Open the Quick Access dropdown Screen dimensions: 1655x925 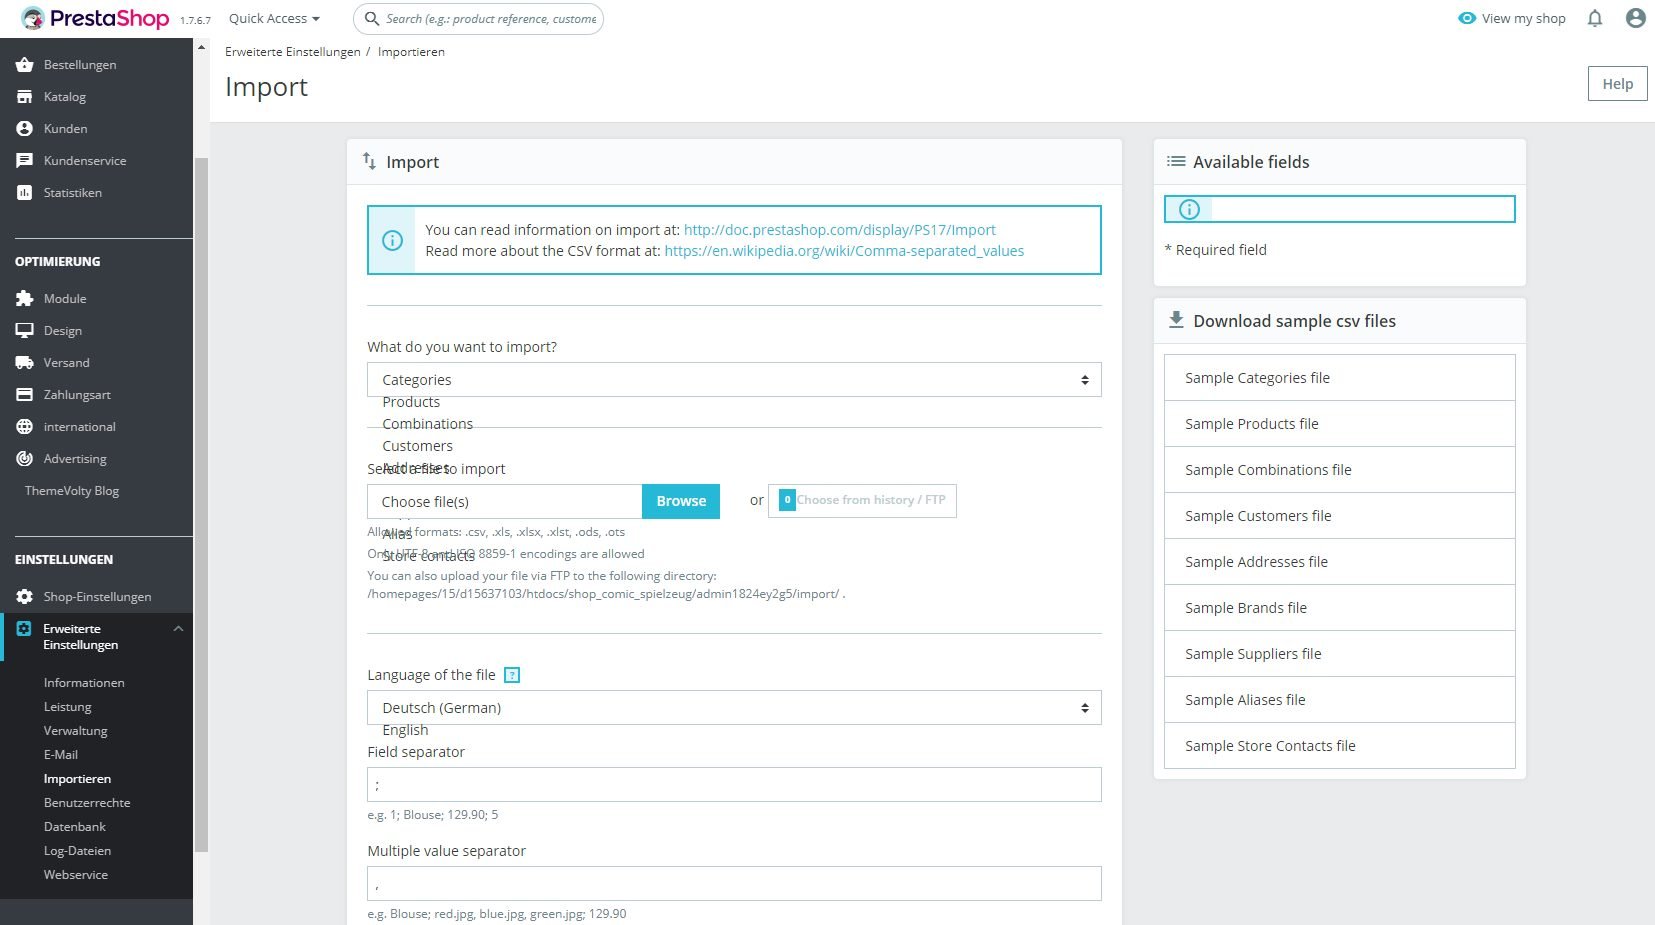(x=274, y=18)
